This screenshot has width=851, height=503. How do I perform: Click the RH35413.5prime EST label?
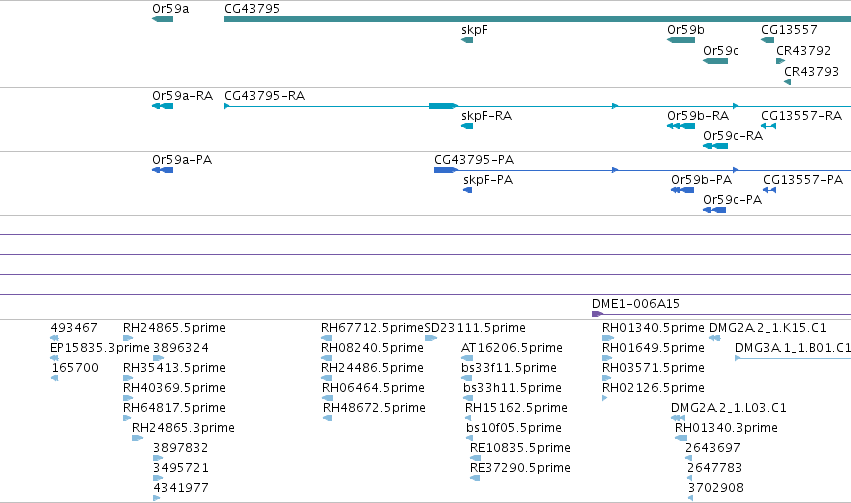pos(174,368)
